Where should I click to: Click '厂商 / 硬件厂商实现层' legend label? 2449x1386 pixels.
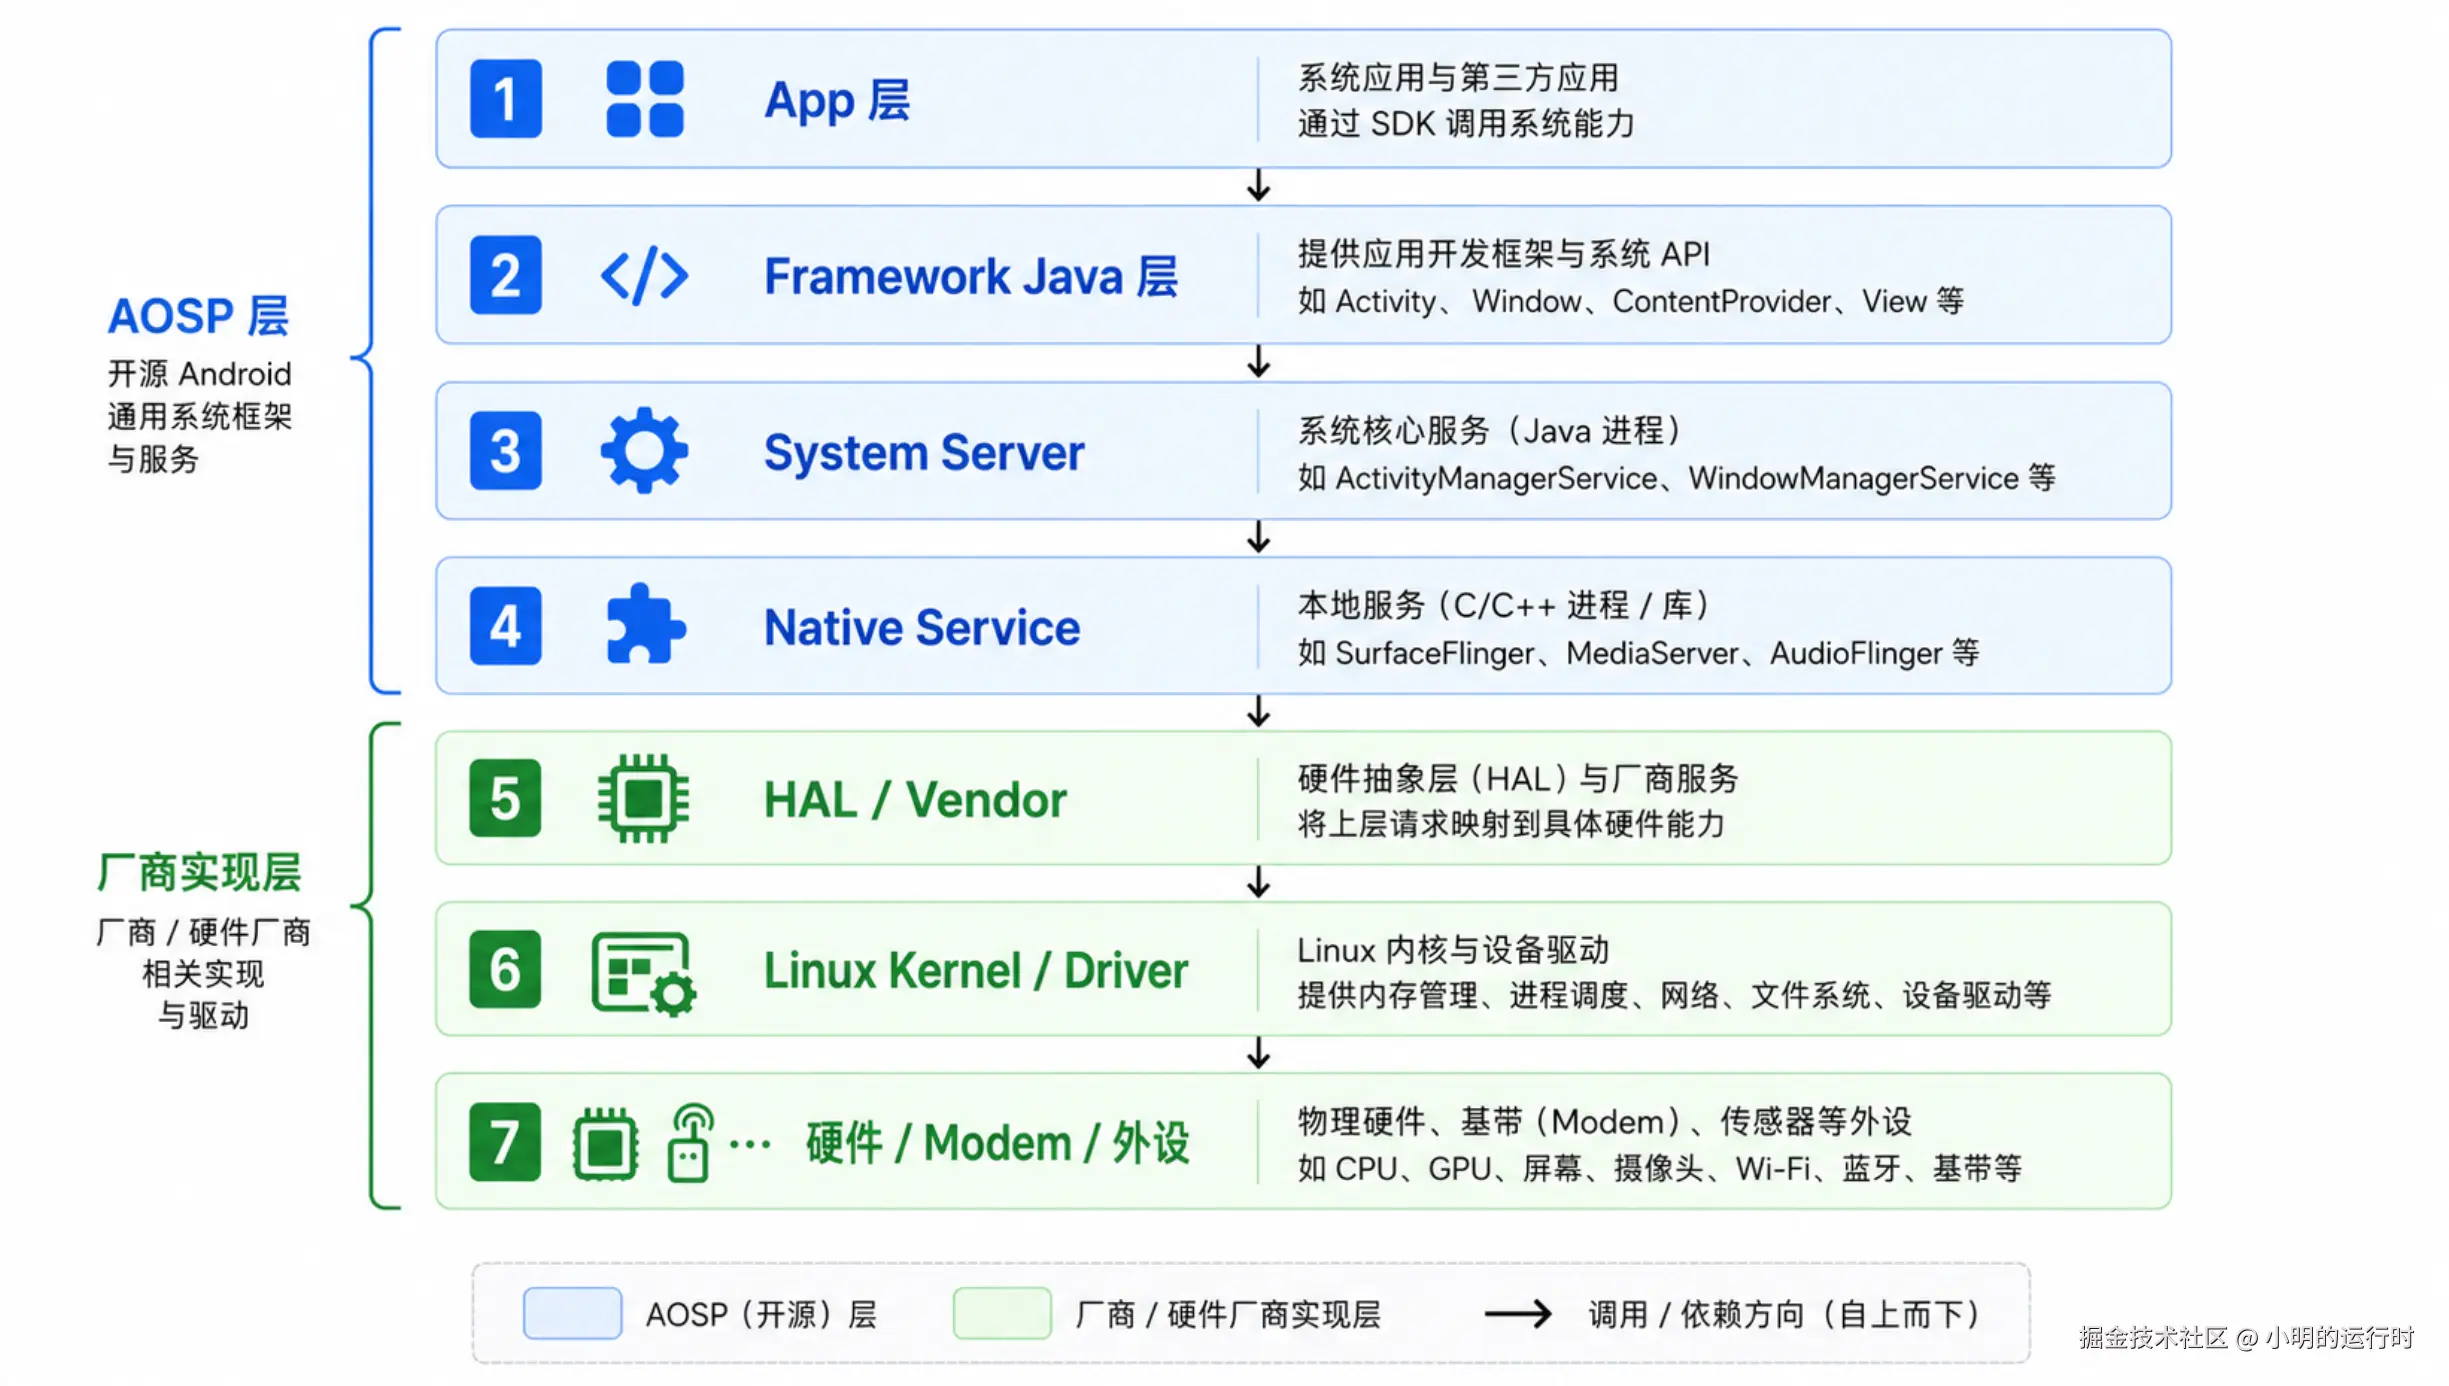pyautogui.click(x=1228, y=1314)
